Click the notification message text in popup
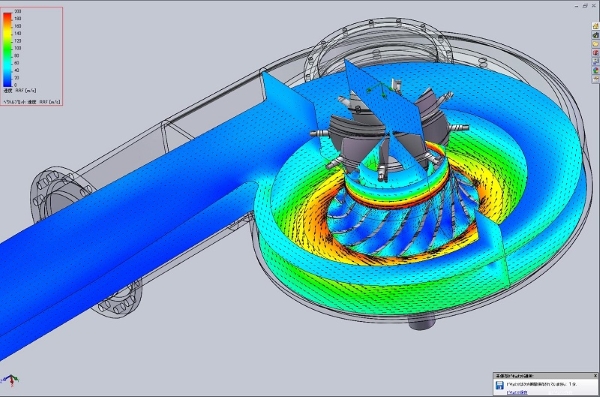Image resolution: width=600 pixels, height=397 pixels. click(541, 384)
